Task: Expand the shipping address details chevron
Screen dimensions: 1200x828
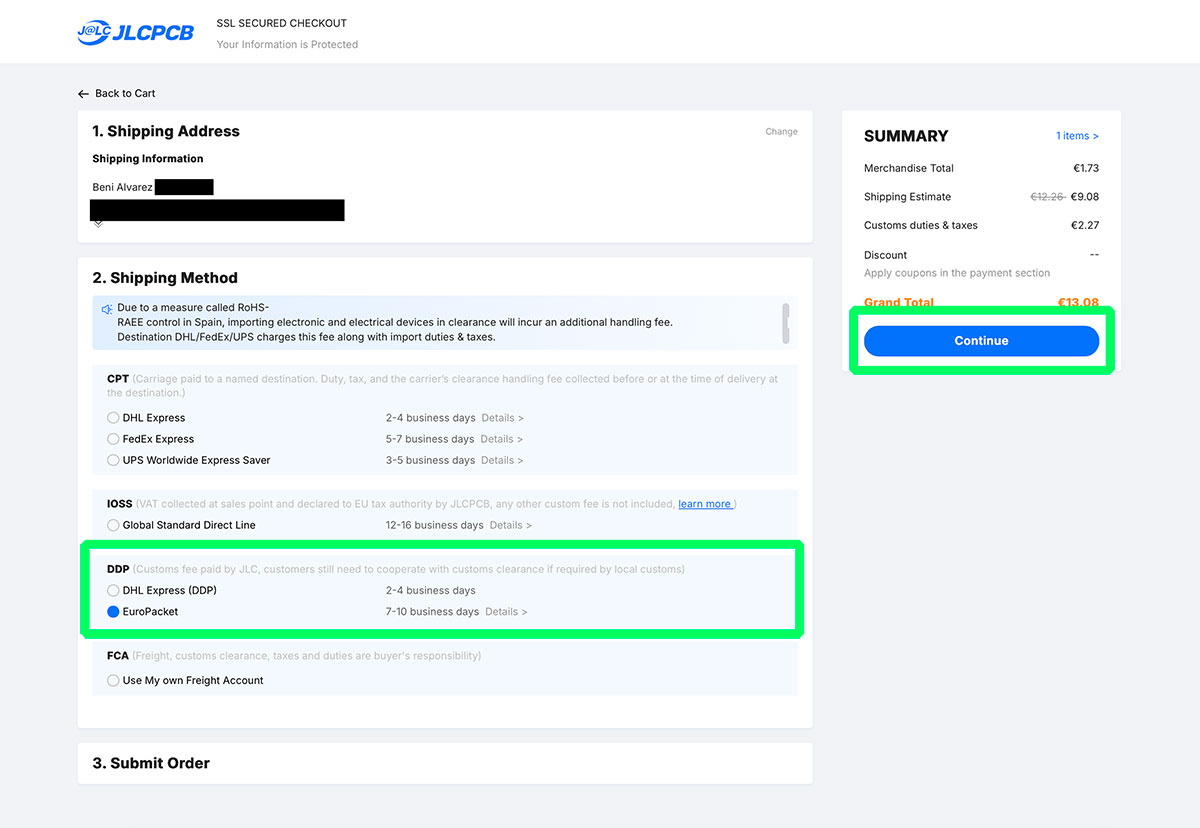Action: click(98, 224)
